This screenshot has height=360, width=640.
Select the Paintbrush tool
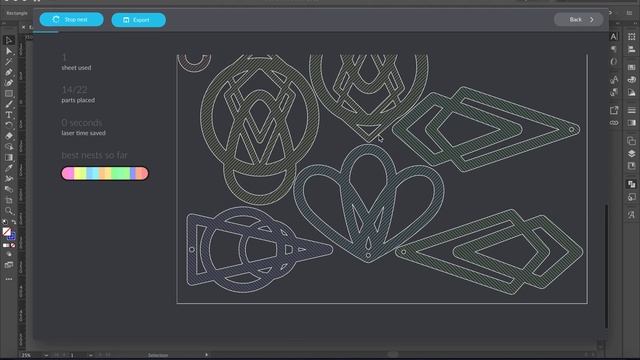(9, 104)
